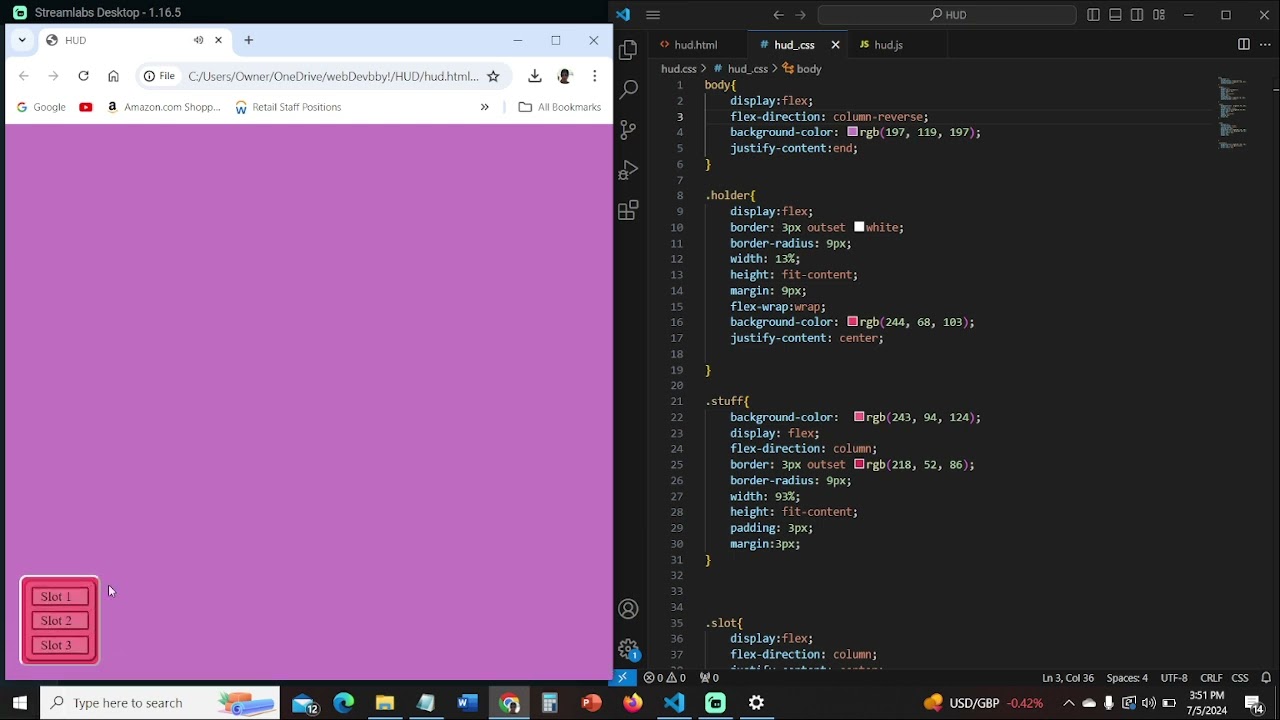This screenshot has height=720, width=1280.
Task: Click the white border color swatch on line 10
Action: pos(859,227)
